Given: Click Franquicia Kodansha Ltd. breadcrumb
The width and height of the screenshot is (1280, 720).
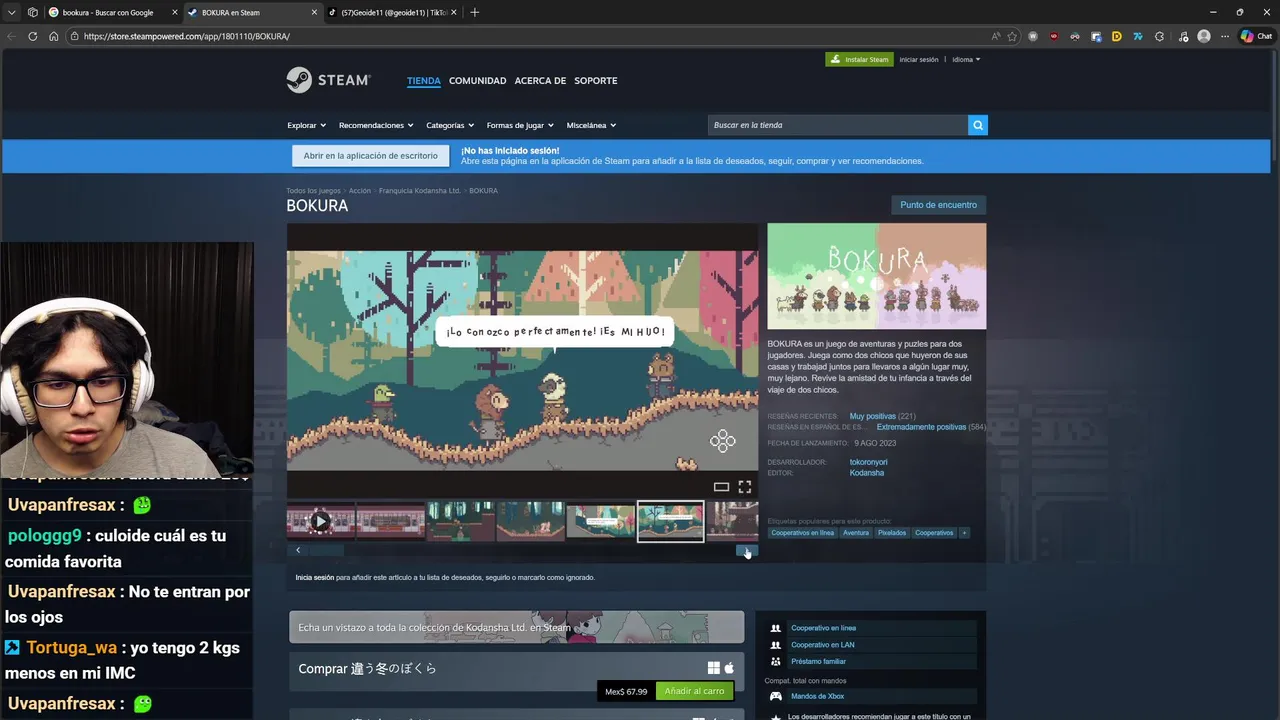Looking at the screenshot, I should 419,190.
